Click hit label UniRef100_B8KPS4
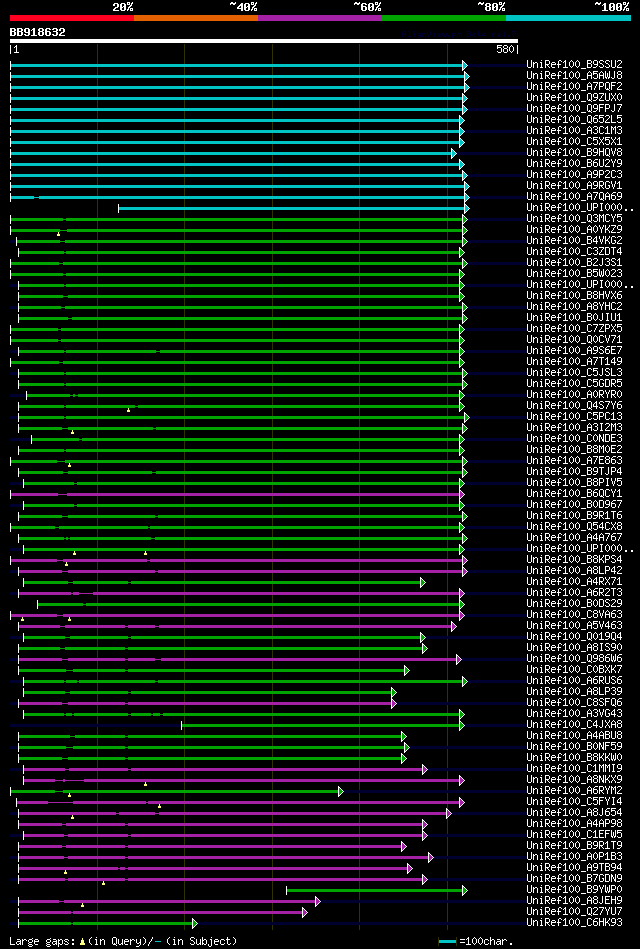 [x=574, y=559]
